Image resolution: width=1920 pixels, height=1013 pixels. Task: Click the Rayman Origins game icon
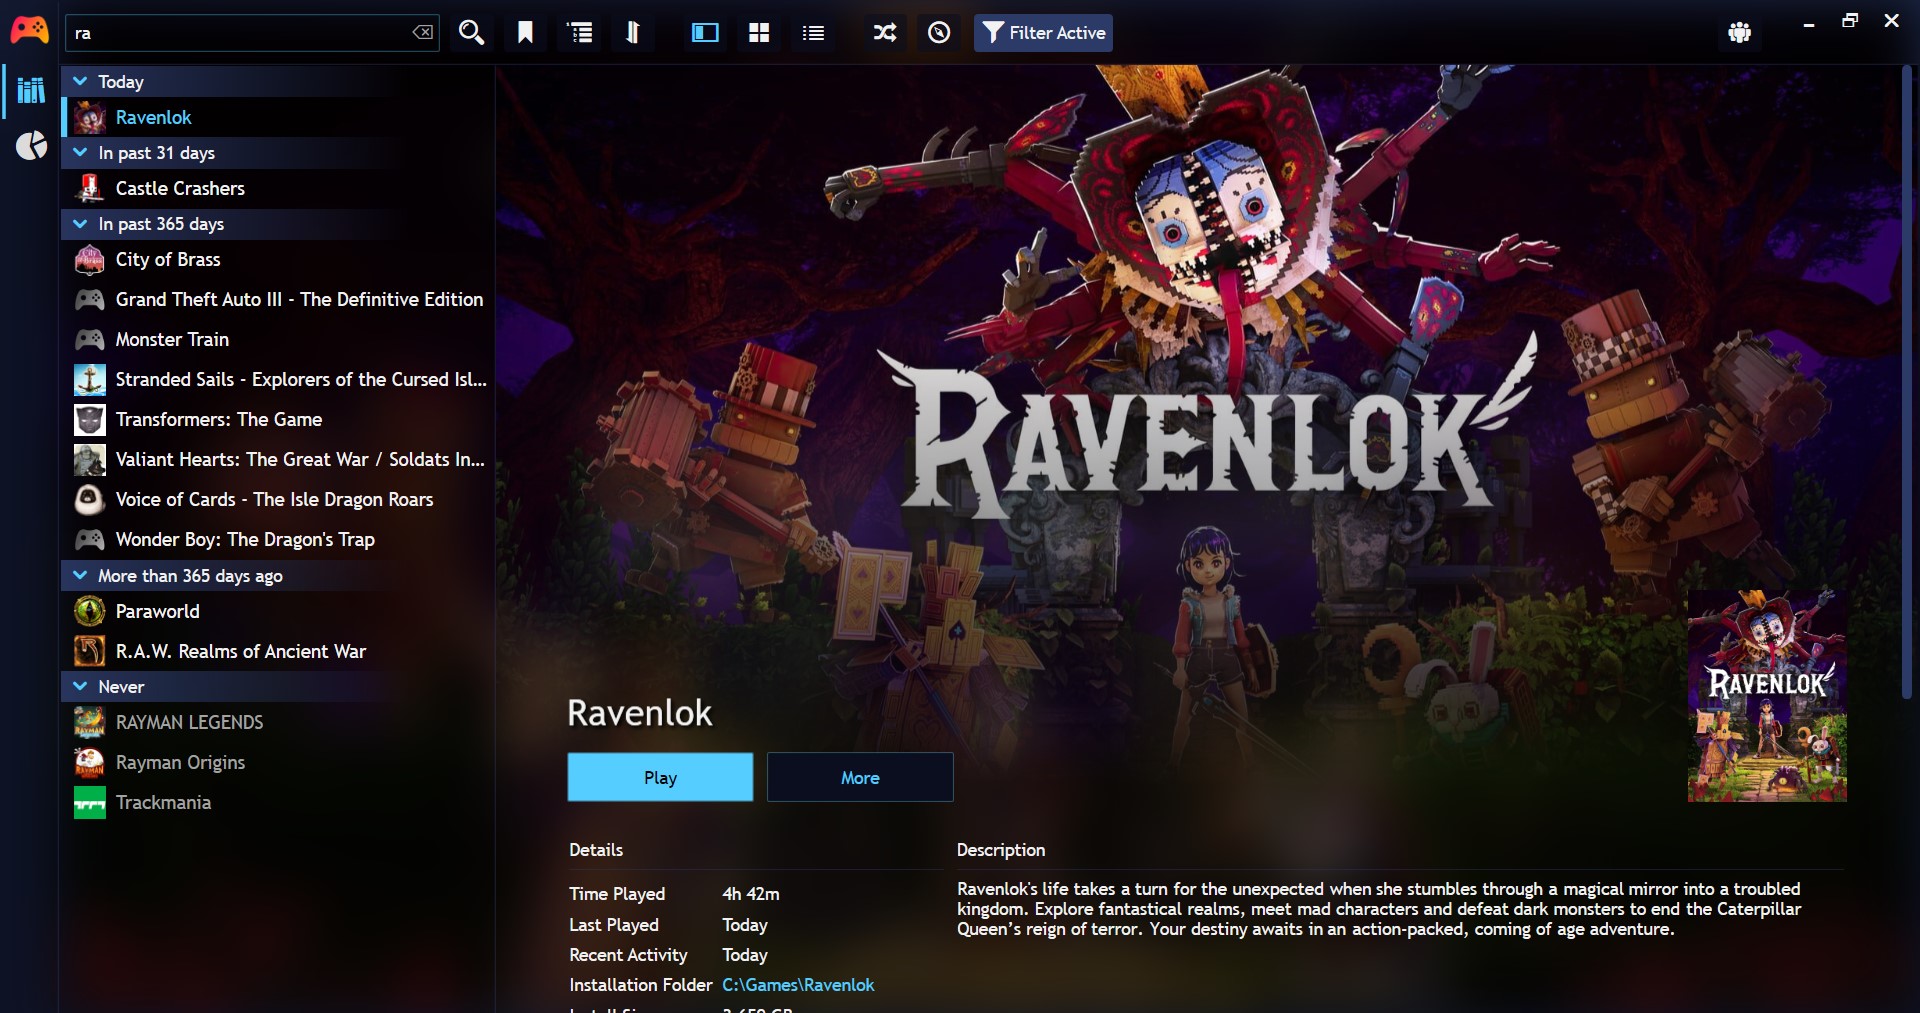90,762
